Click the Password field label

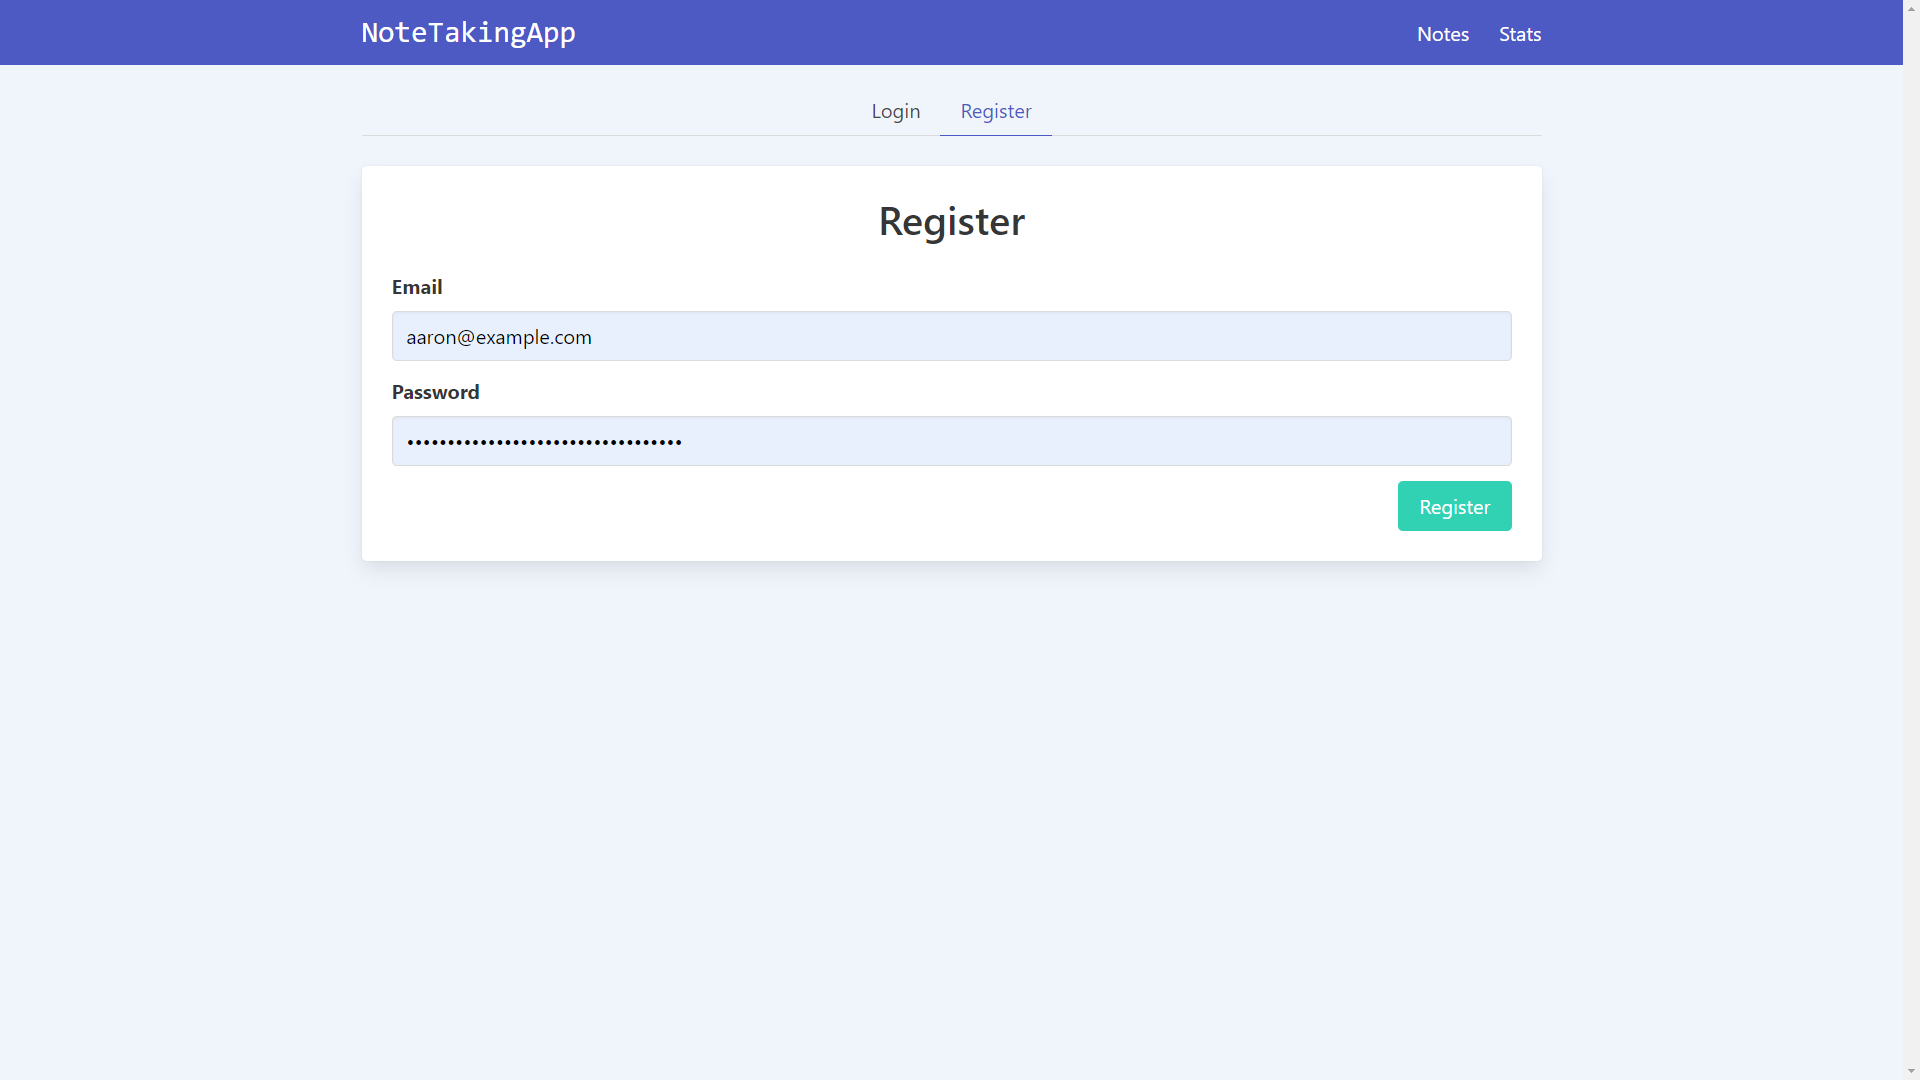pos(435,392)
